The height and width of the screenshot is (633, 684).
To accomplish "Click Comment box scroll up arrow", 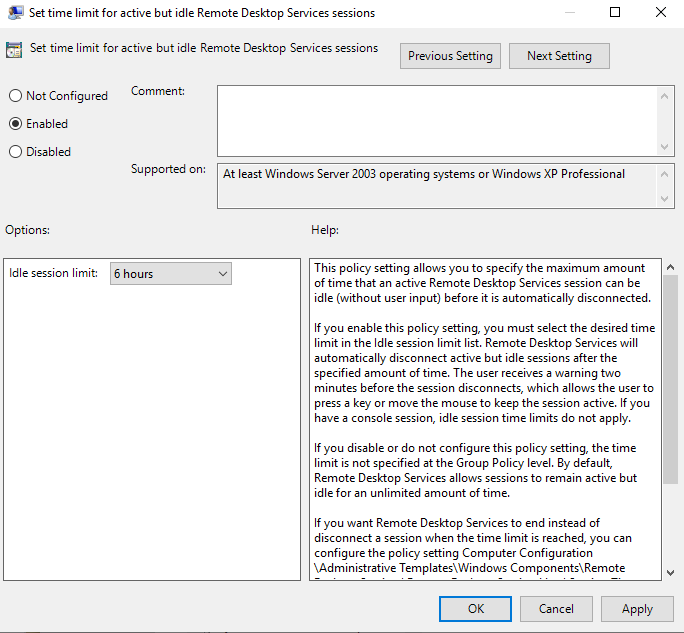I will tap(666, 95).
